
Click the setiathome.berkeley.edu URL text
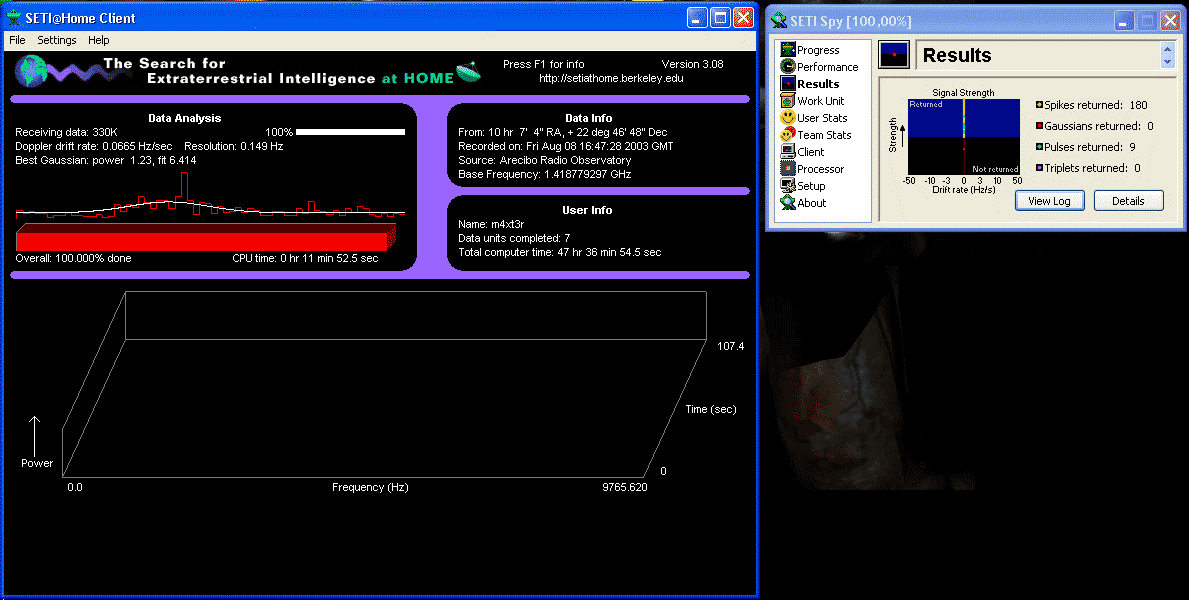click(x=611, y=78)
